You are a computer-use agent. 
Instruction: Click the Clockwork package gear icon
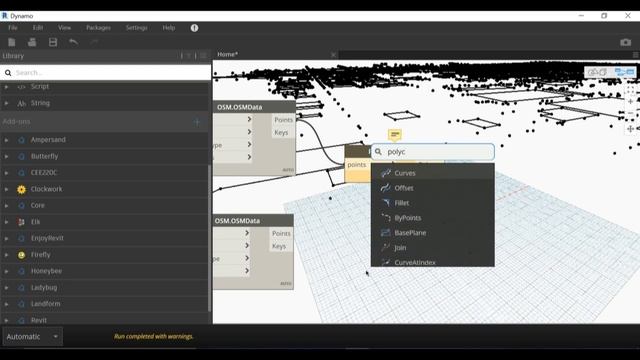click(x=21, y=189)
